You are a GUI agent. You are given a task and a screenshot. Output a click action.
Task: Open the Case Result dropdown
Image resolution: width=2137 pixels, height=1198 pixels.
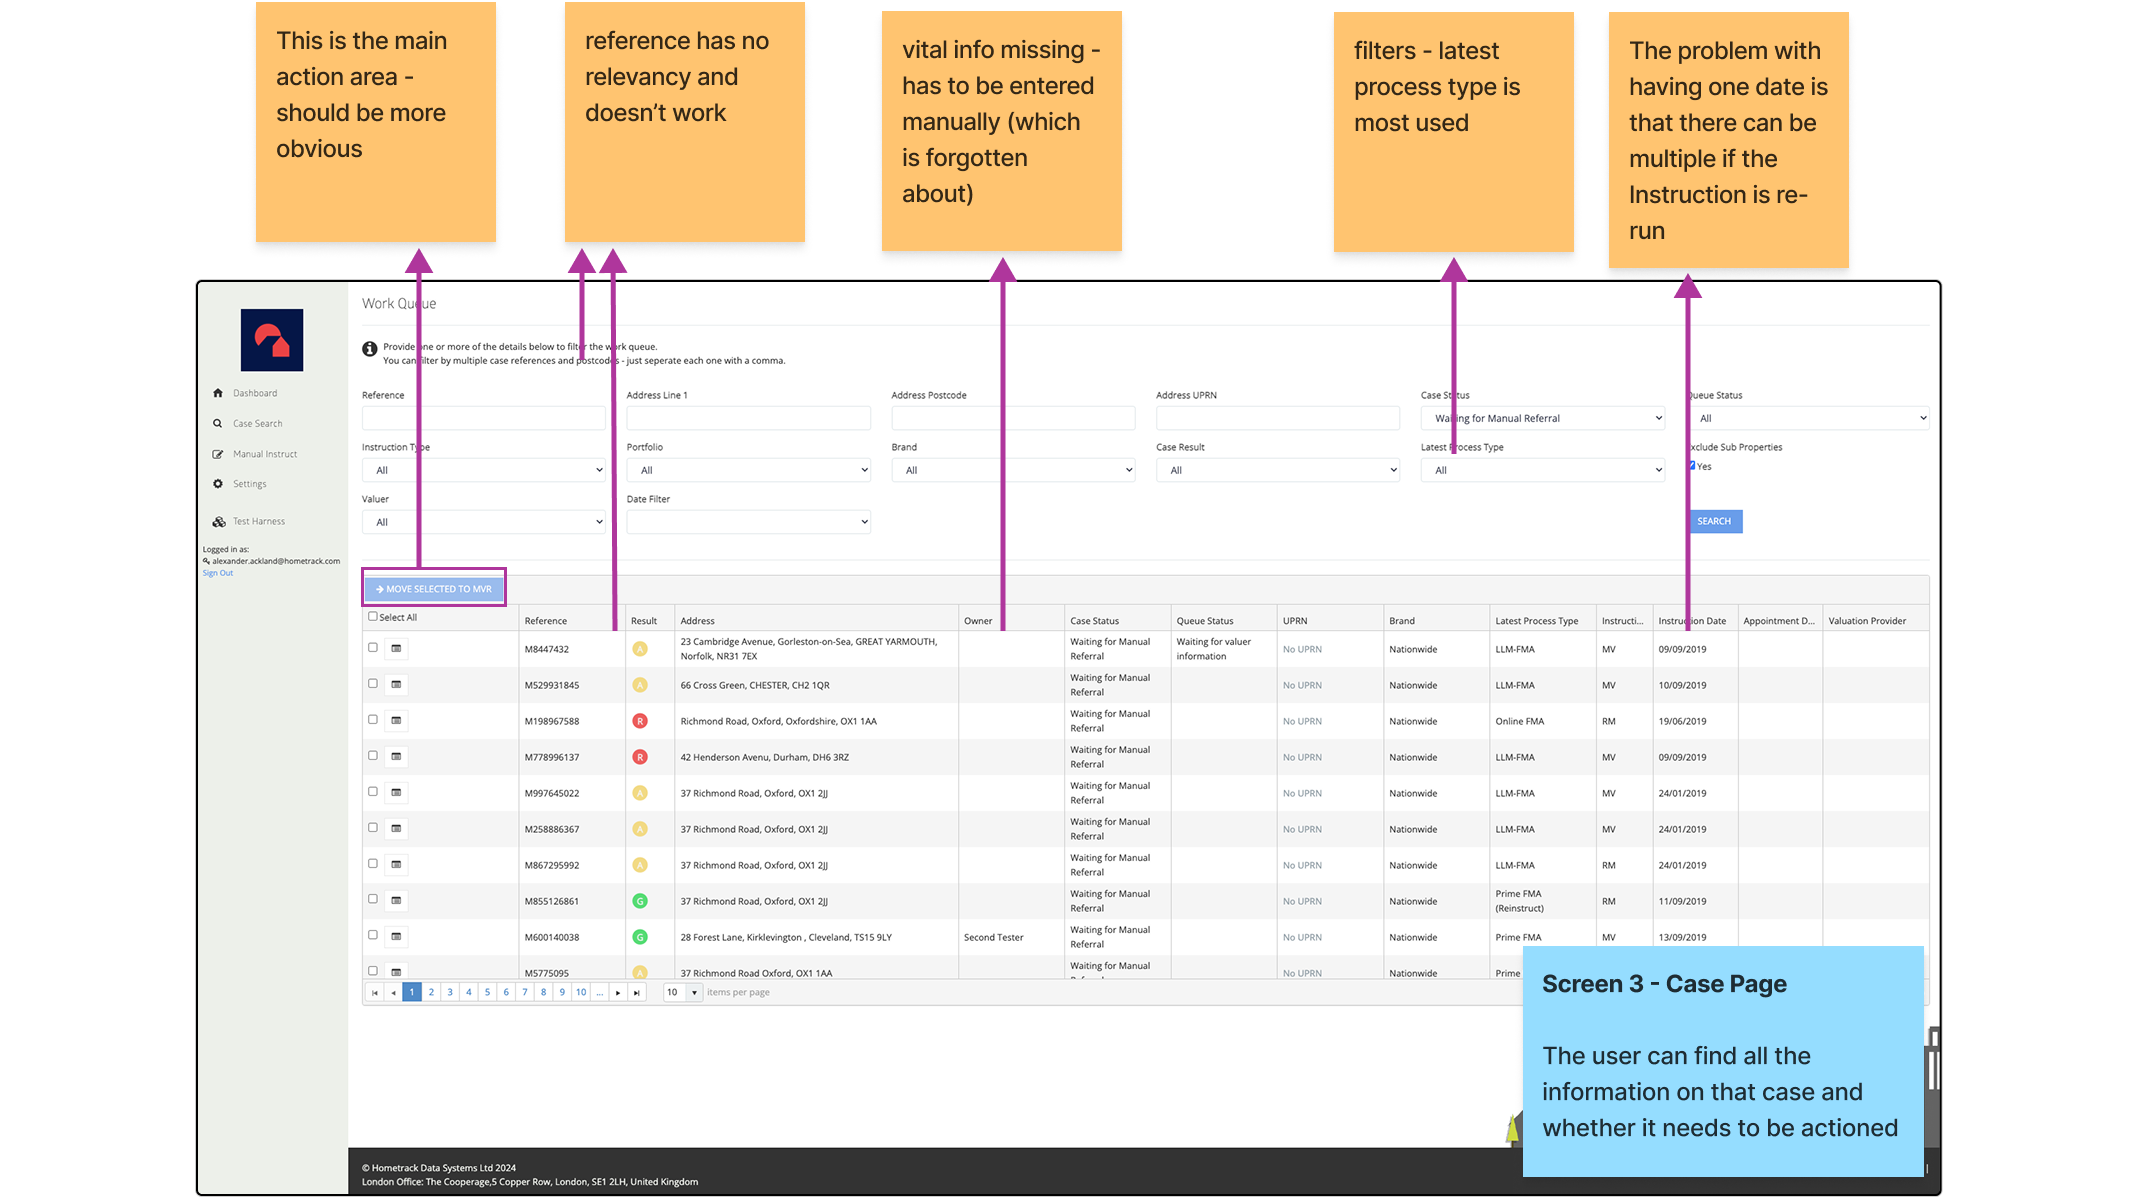[x=1278, y=470]
